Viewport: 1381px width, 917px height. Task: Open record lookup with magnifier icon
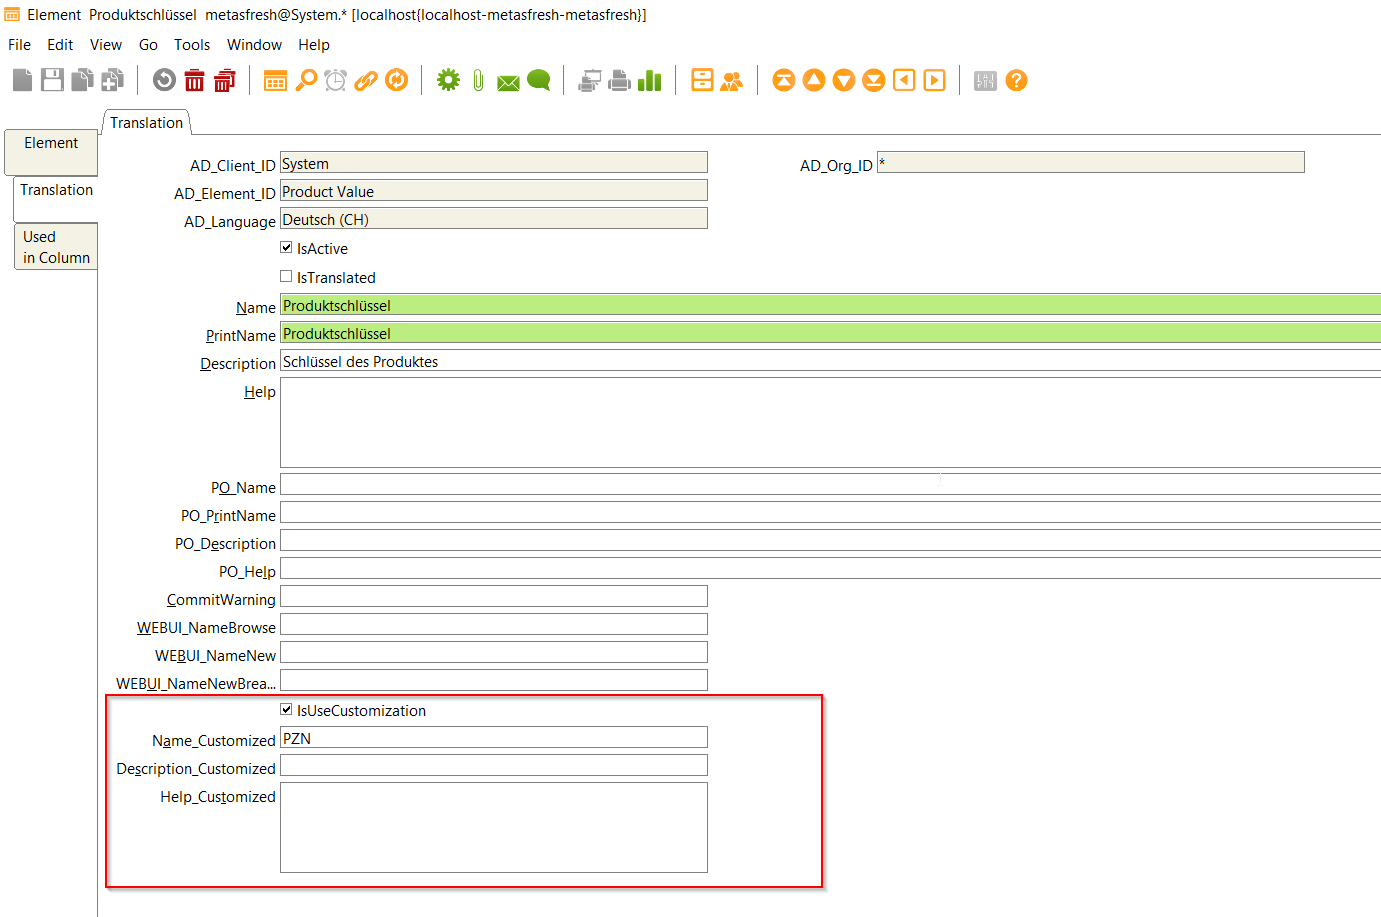(306, 80)
